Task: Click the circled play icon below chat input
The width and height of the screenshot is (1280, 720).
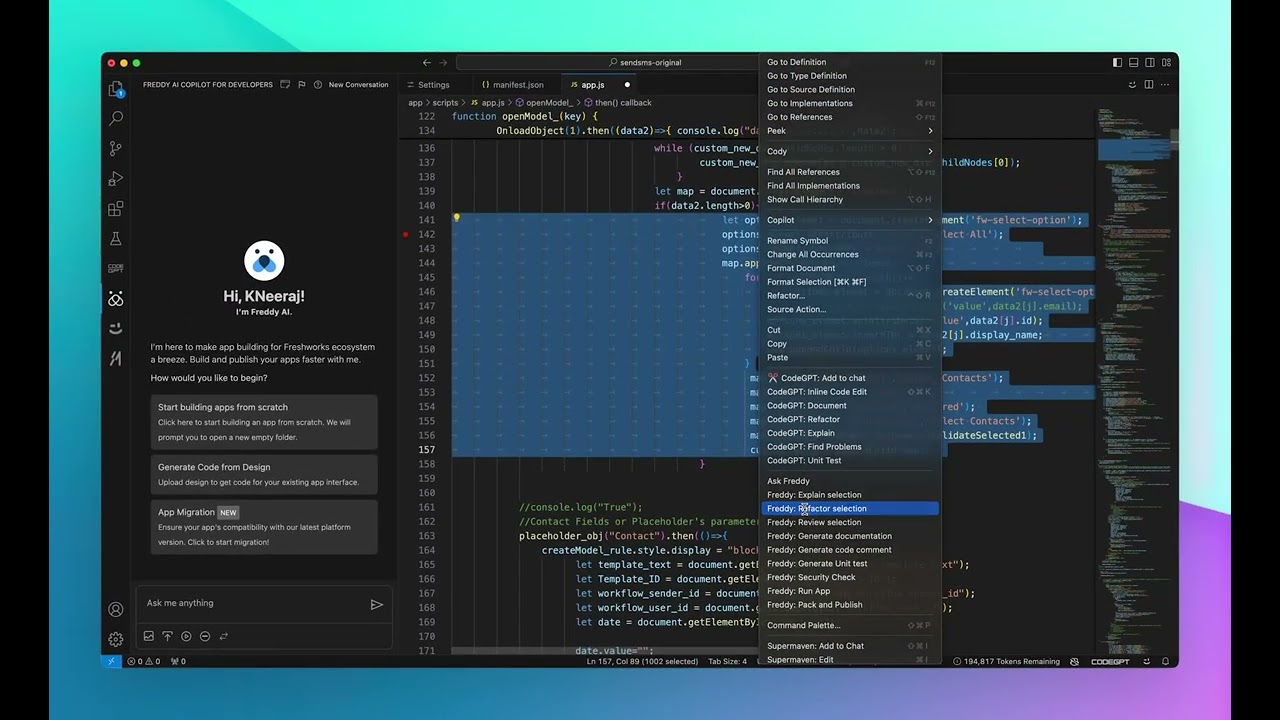Action: click(186, 636)
